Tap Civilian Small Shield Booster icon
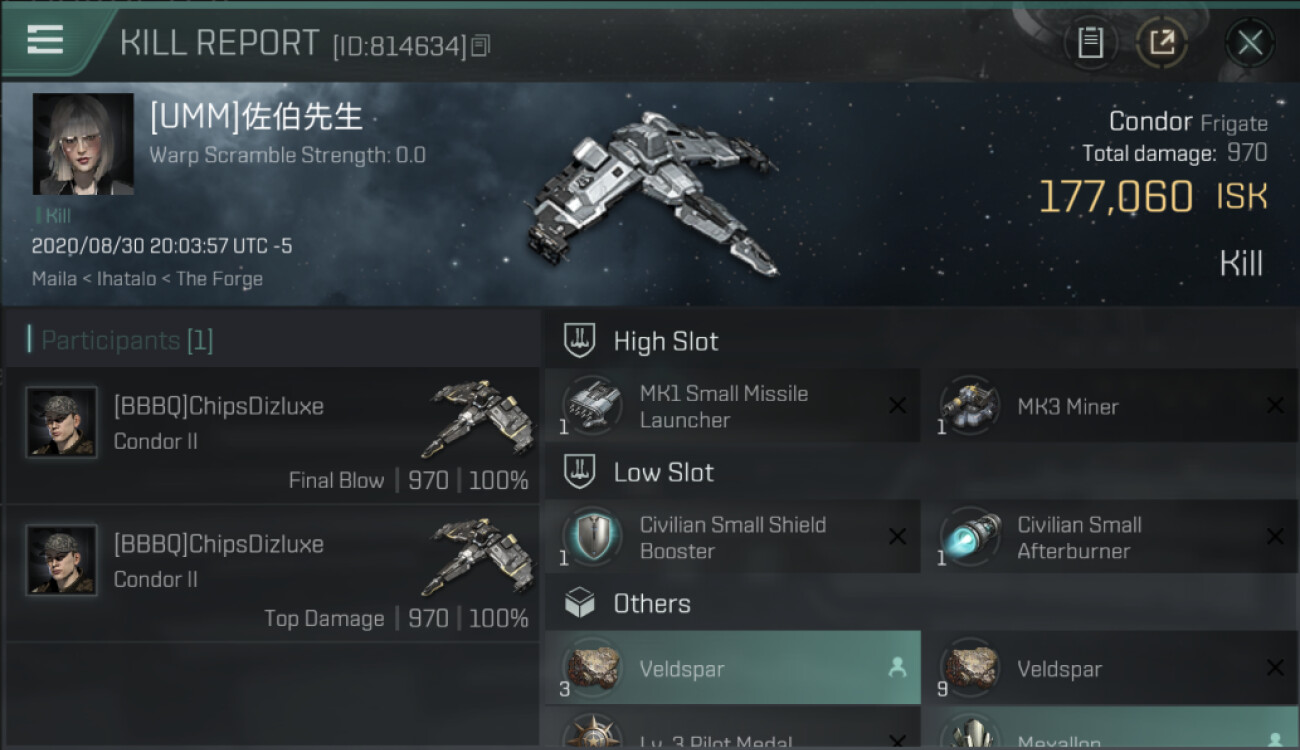This screenshot has width=1300, height=750. tap(592, 538)
